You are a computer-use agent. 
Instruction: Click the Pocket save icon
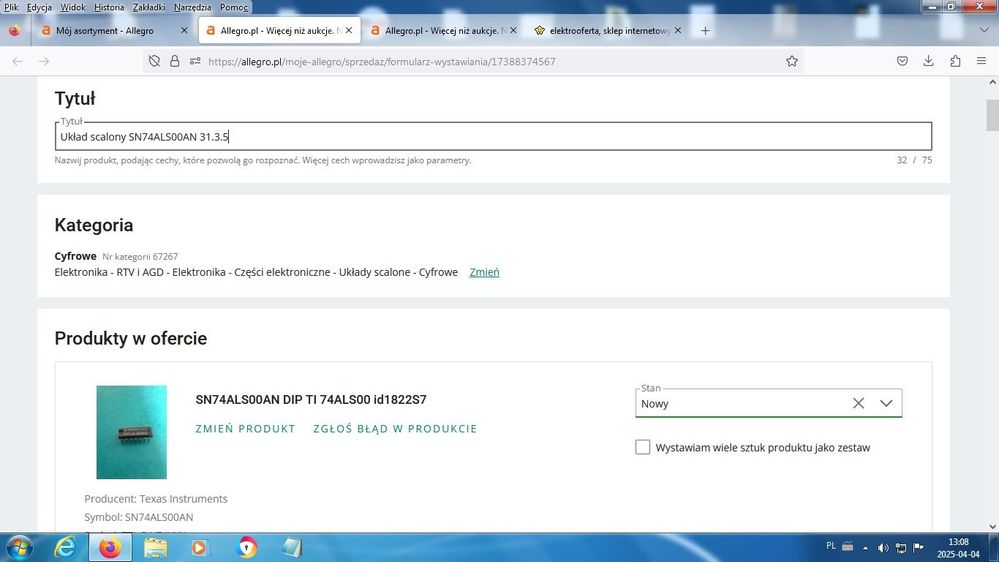pyautogui.click(x=902, y=61)
